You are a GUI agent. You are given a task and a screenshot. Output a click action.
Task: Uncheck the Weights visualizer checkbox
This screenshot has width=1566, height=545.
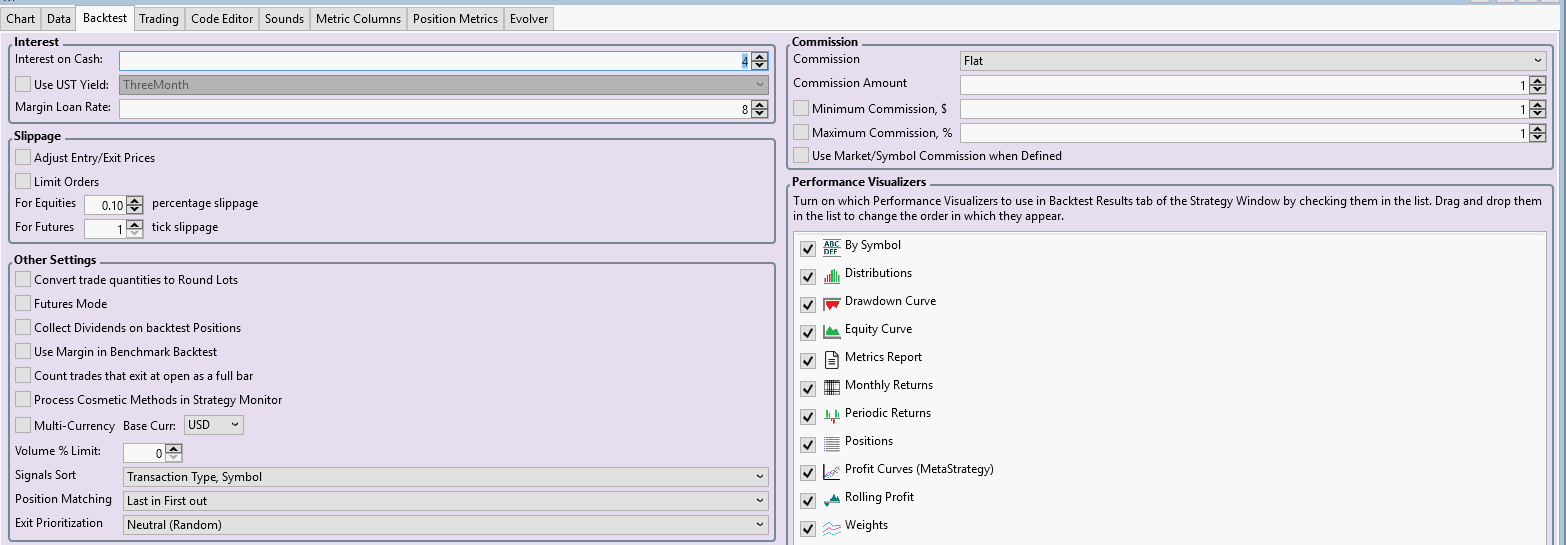[808, 528]
